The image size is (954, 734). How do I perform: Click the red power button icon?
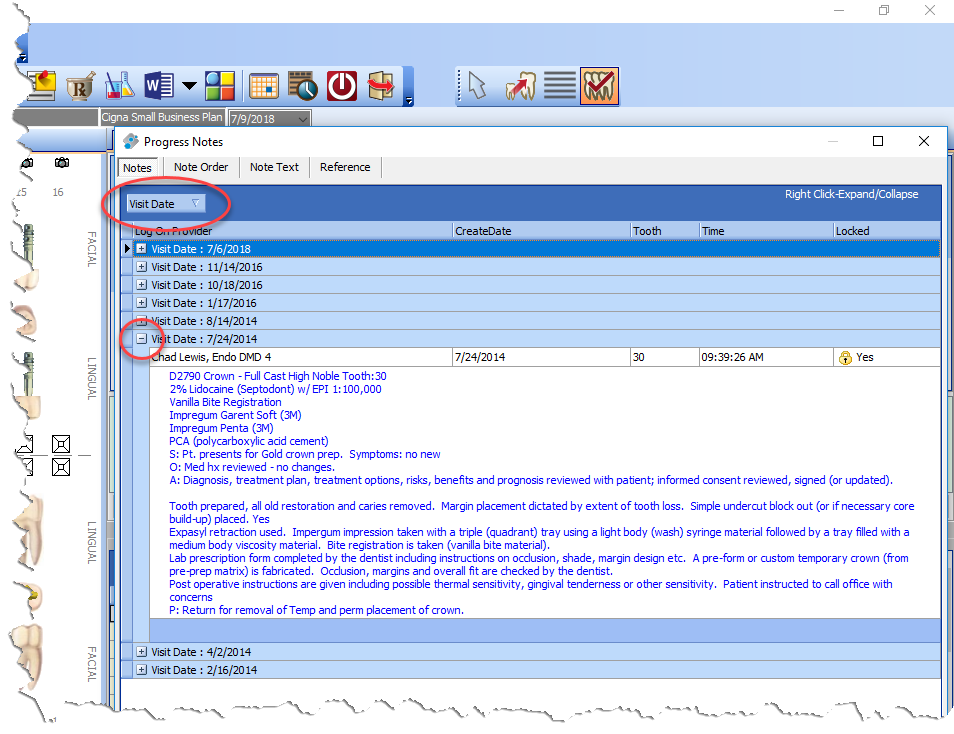342,86
